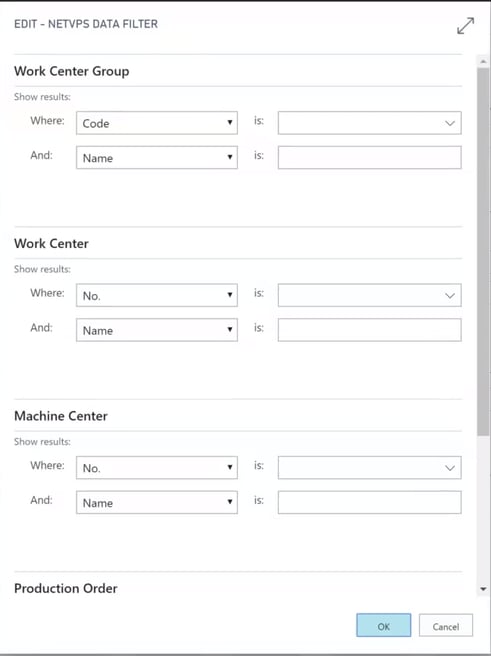Click the Work Center Group Name value input
Viewport: 491px width, 656px height.
tap(370, 158)
